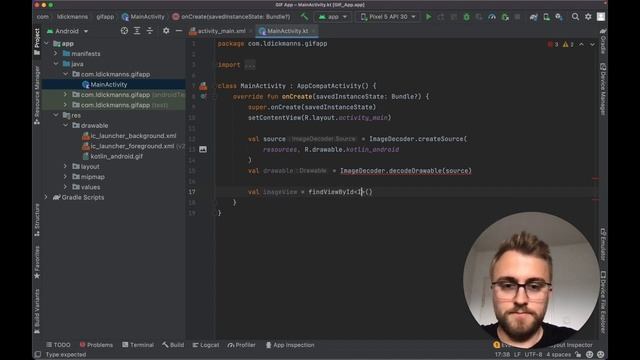Click the Make Project hammer icon
This screenshot has height=360, width=640.
coord(304,17)
